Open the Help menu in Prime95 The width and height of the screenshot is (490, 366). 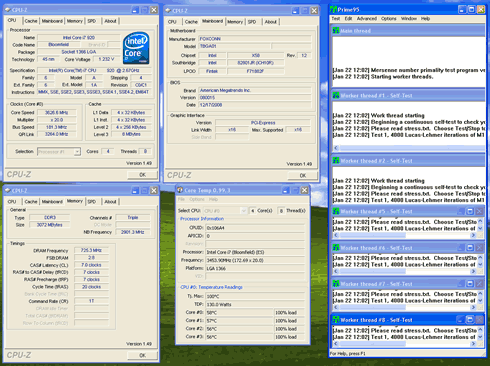point(425,19)
